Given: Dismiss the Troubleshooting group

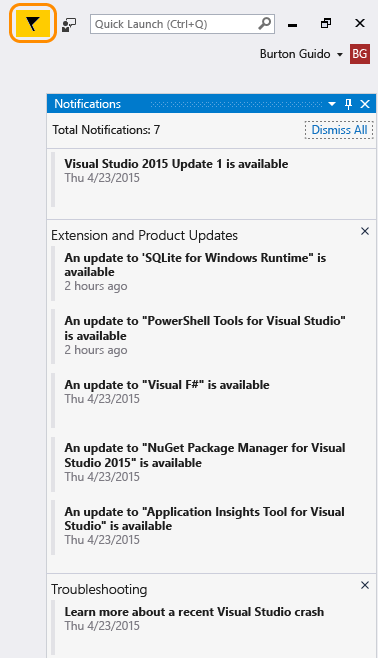Looking at the screenshot, I should [365, 585].
